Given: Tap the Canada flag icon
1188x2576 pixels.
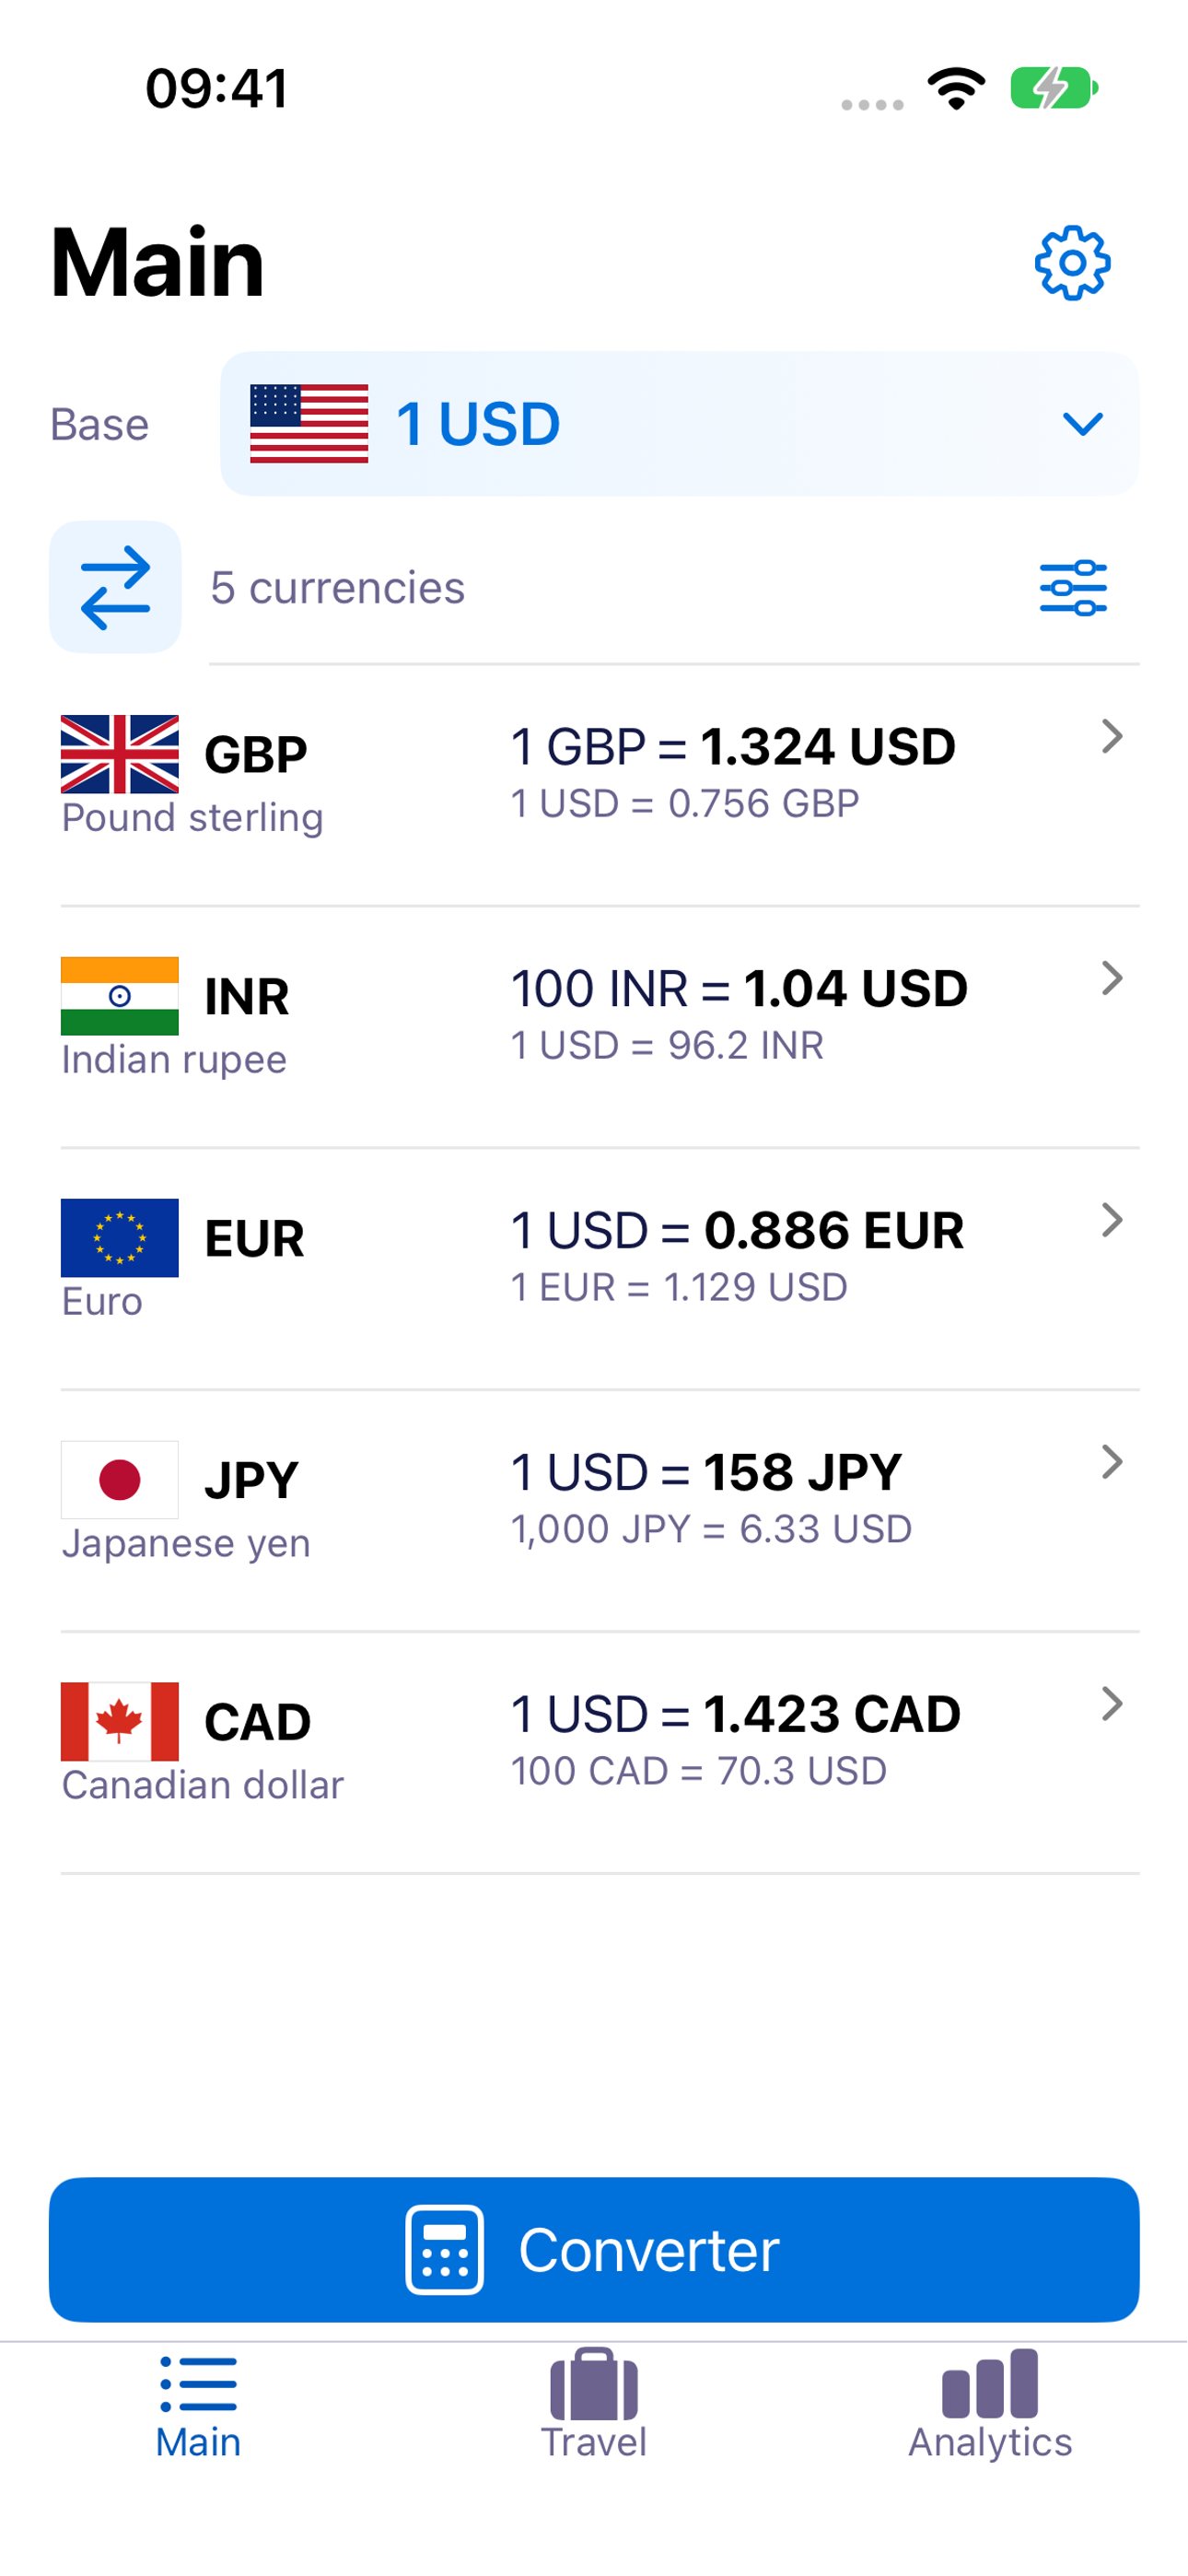Looking at the screenshot, I should pos(120,1721).
